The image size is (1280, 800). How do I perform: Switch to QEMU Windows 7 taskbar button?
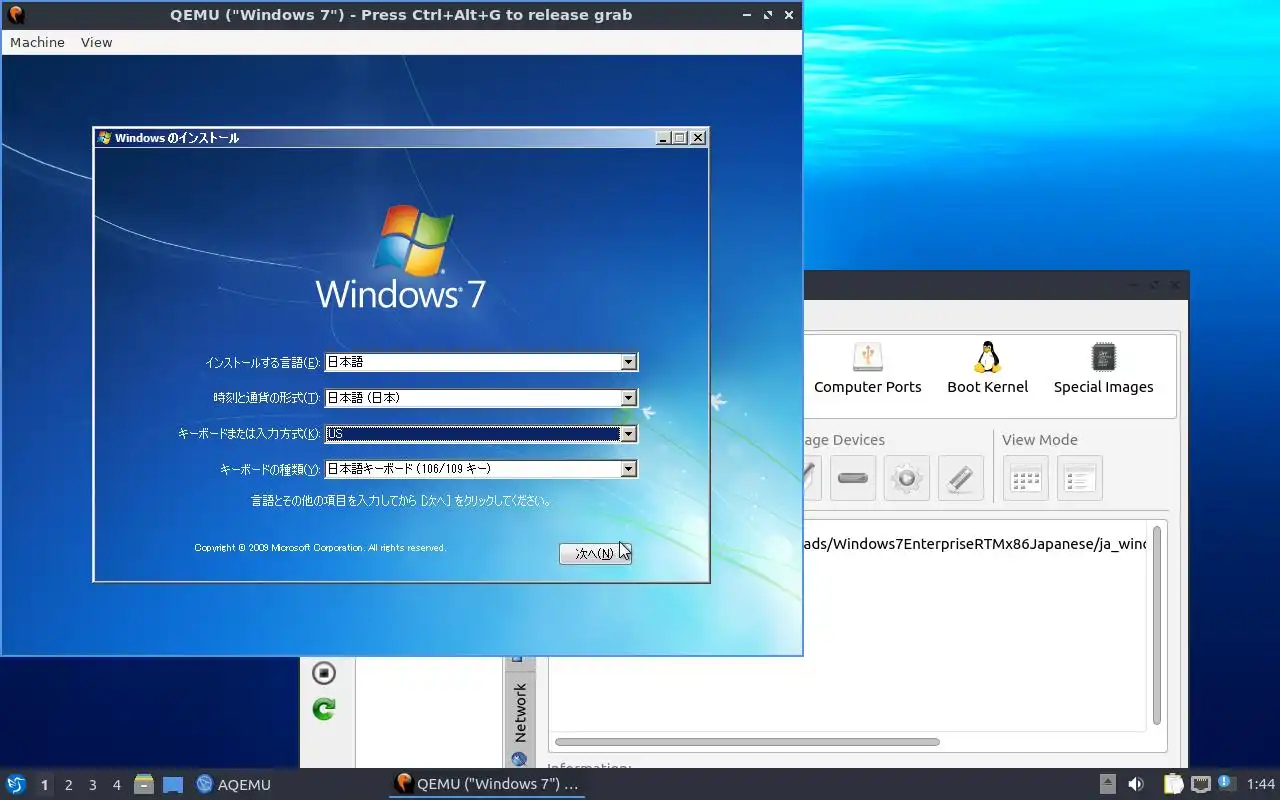tap(487, 785)
